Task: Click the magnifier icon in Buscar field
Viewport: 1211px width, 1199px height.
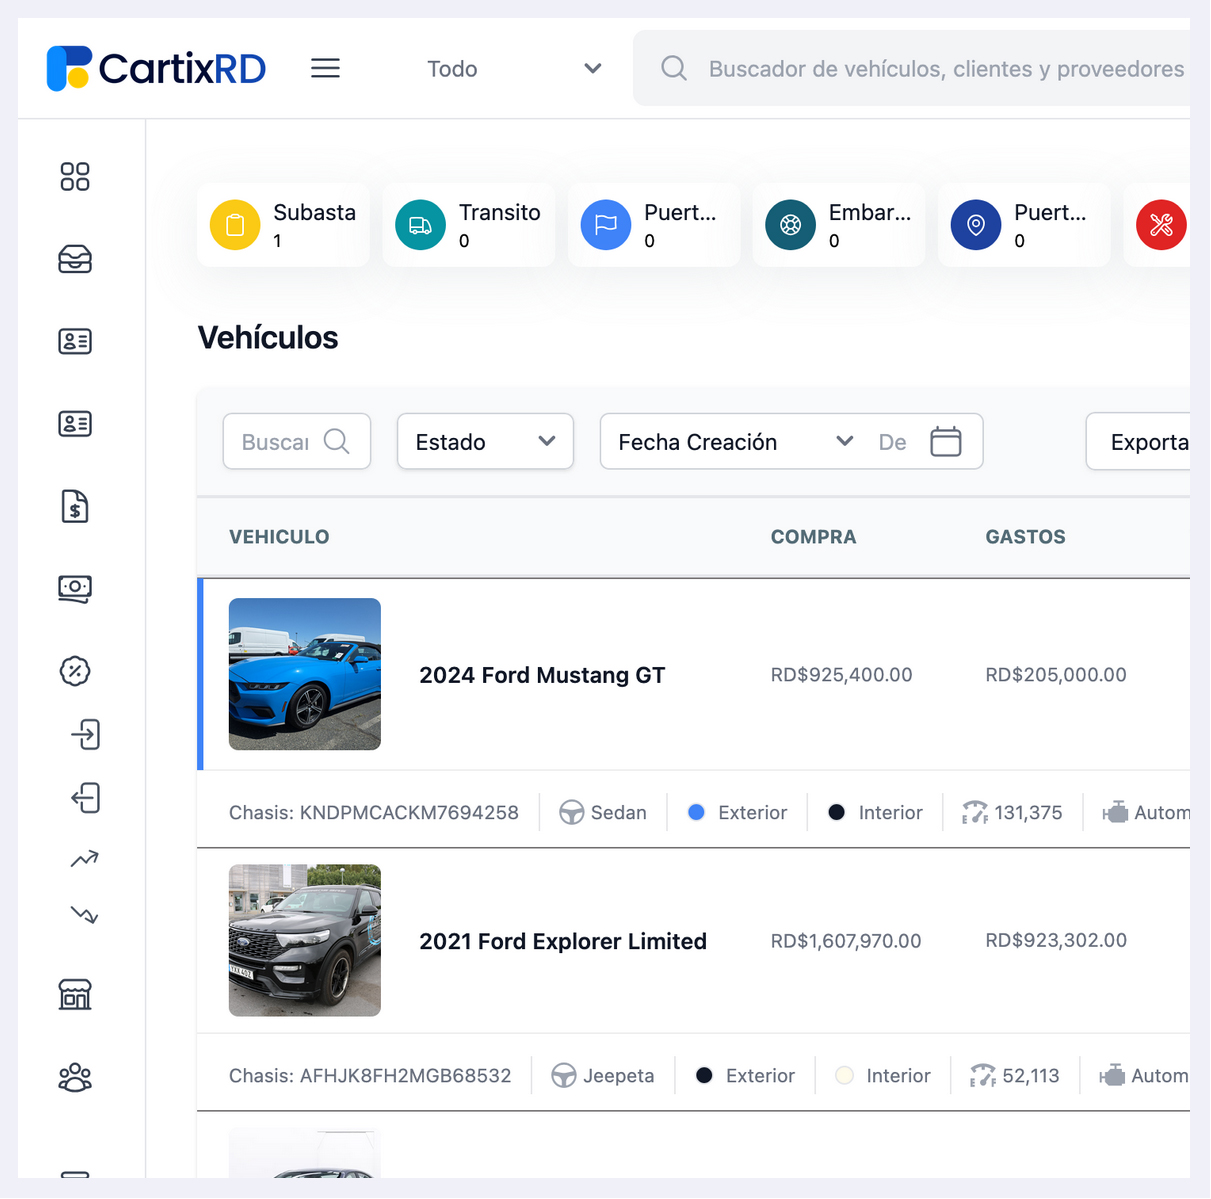Action: pyautogui.click(x=337, y=441)
